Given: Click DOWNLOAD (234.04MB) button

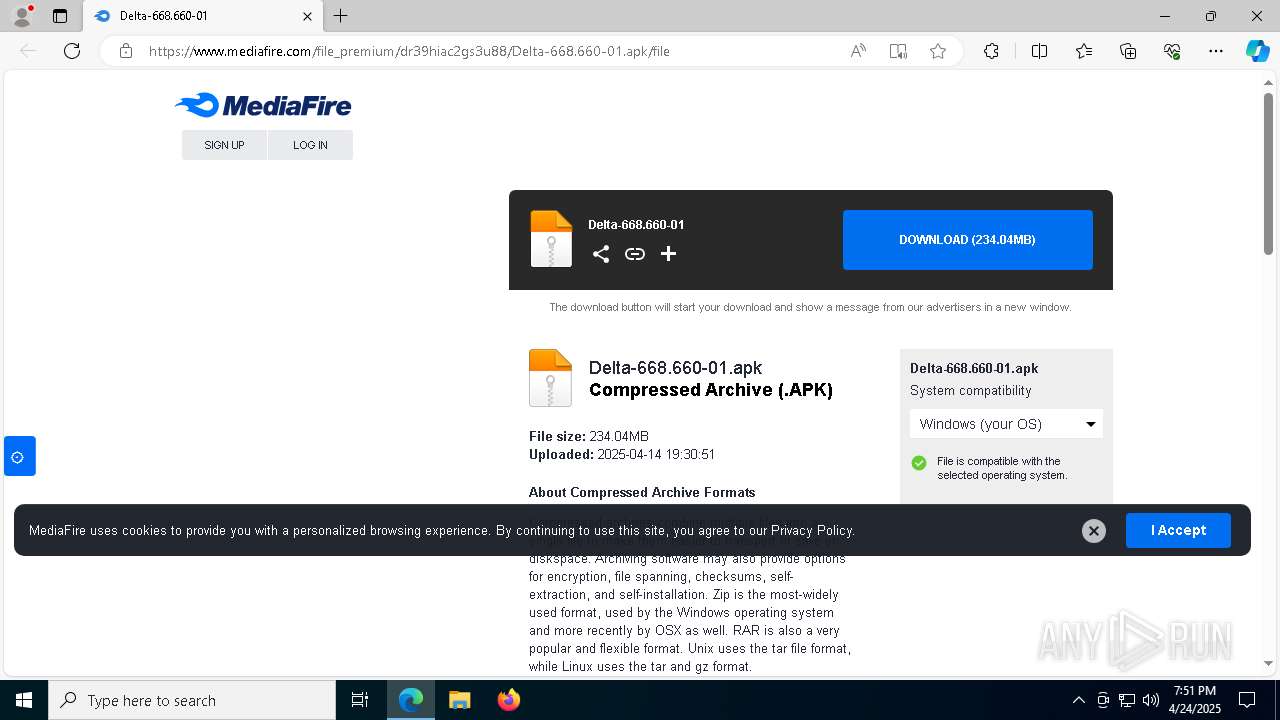Looking at the screenshot, I should pos(967,240).
